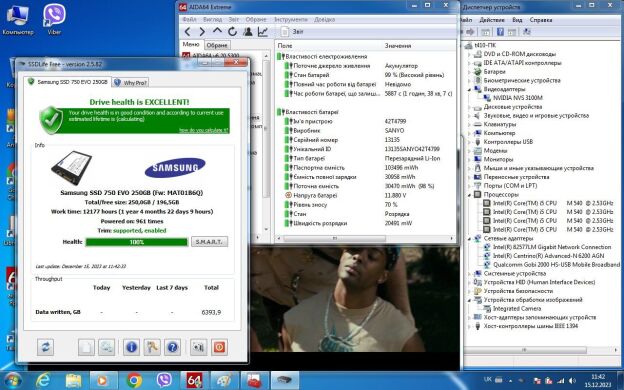Select NVIDIA NVS 3100M device
Viewport: 624px width, 390px height.
click(x=518, y=98)
